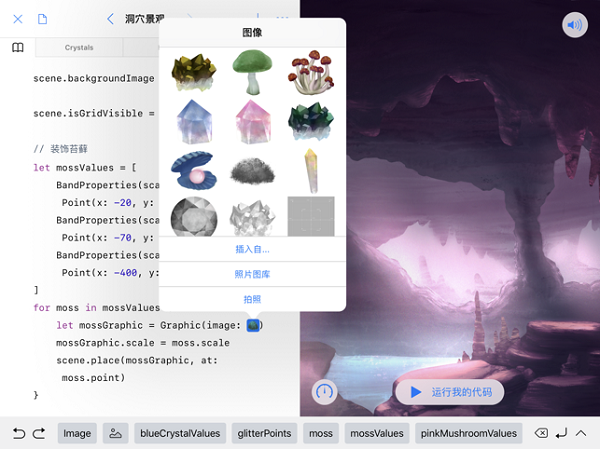Choose the dark green crystal cluster image
600x449 pixels.
(x=311, y=122)
